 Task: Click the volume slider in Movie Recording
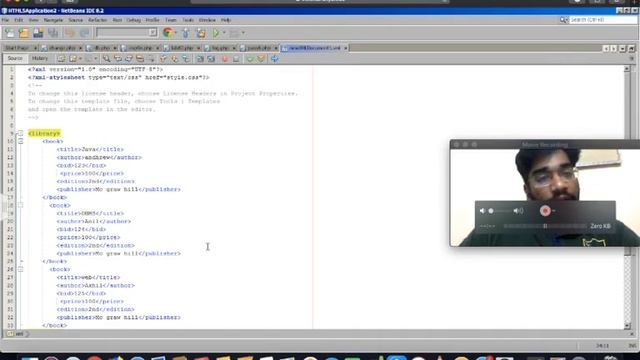pos(500,211)
